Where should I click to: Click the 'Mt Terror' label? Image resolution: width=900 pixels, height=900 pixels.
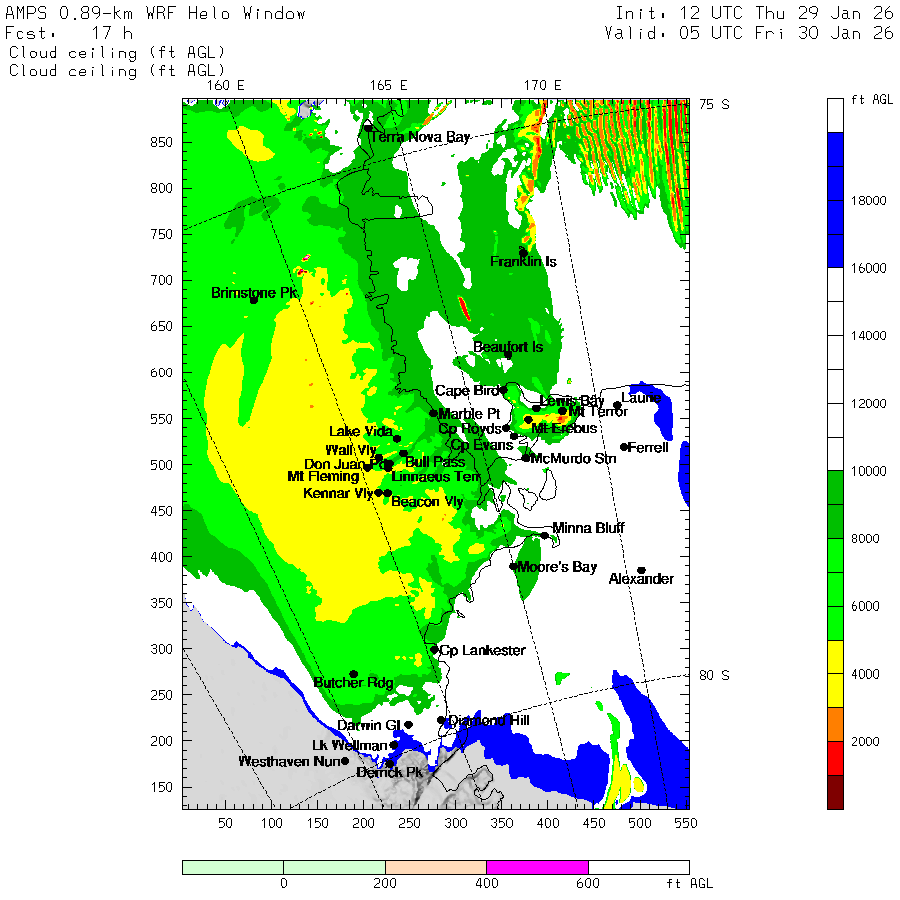point(598,411)
